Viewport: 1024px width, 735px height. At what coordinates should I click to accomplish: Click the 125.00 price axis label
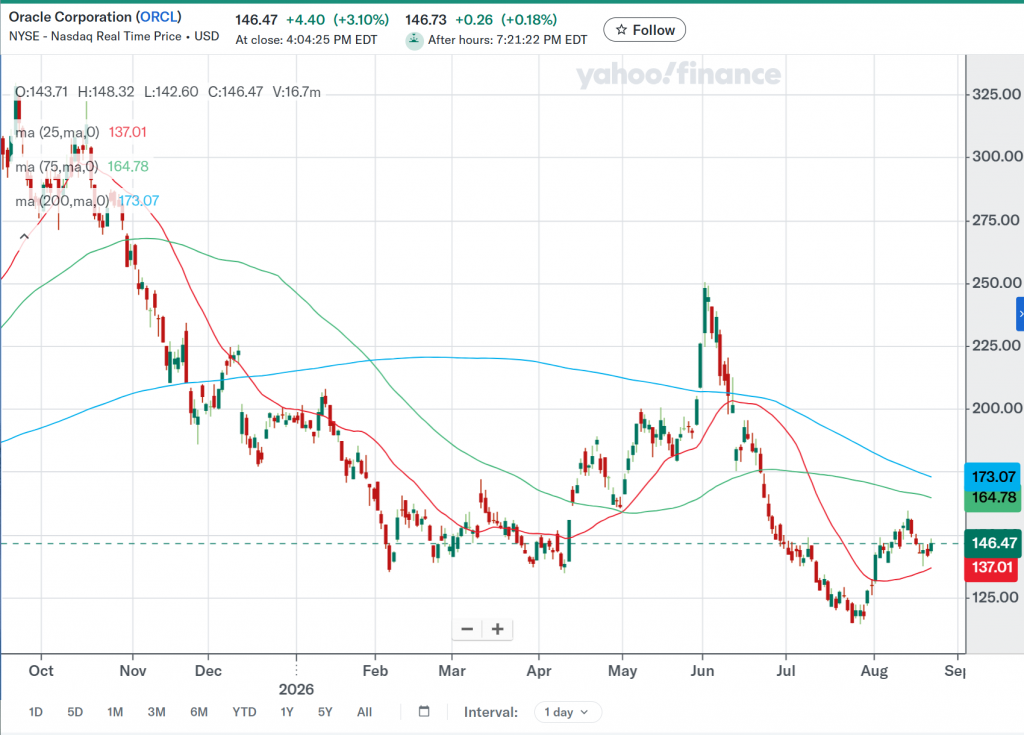click(996, 597)
